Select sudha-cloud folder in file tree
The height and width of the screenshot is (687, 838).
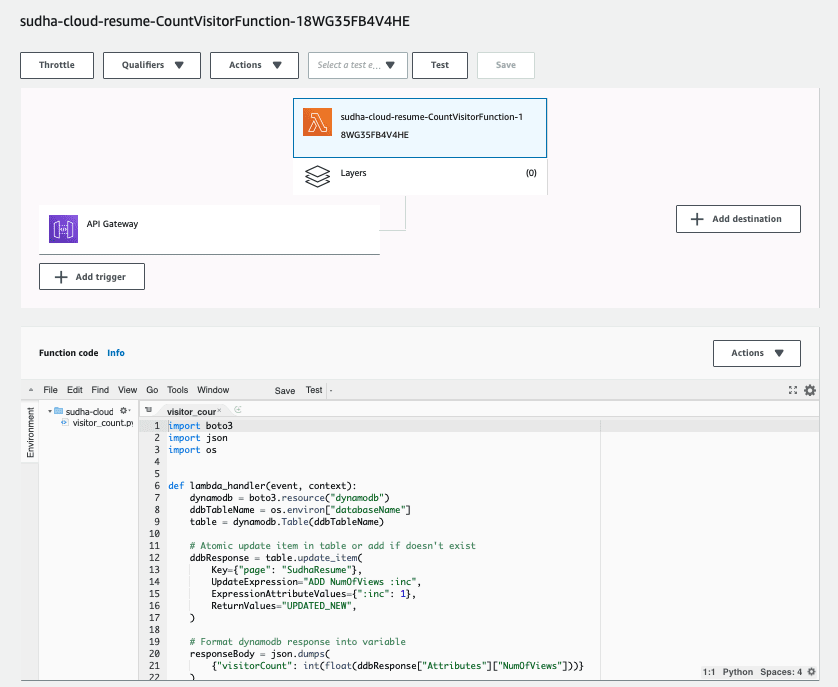(x=89, y=411)
